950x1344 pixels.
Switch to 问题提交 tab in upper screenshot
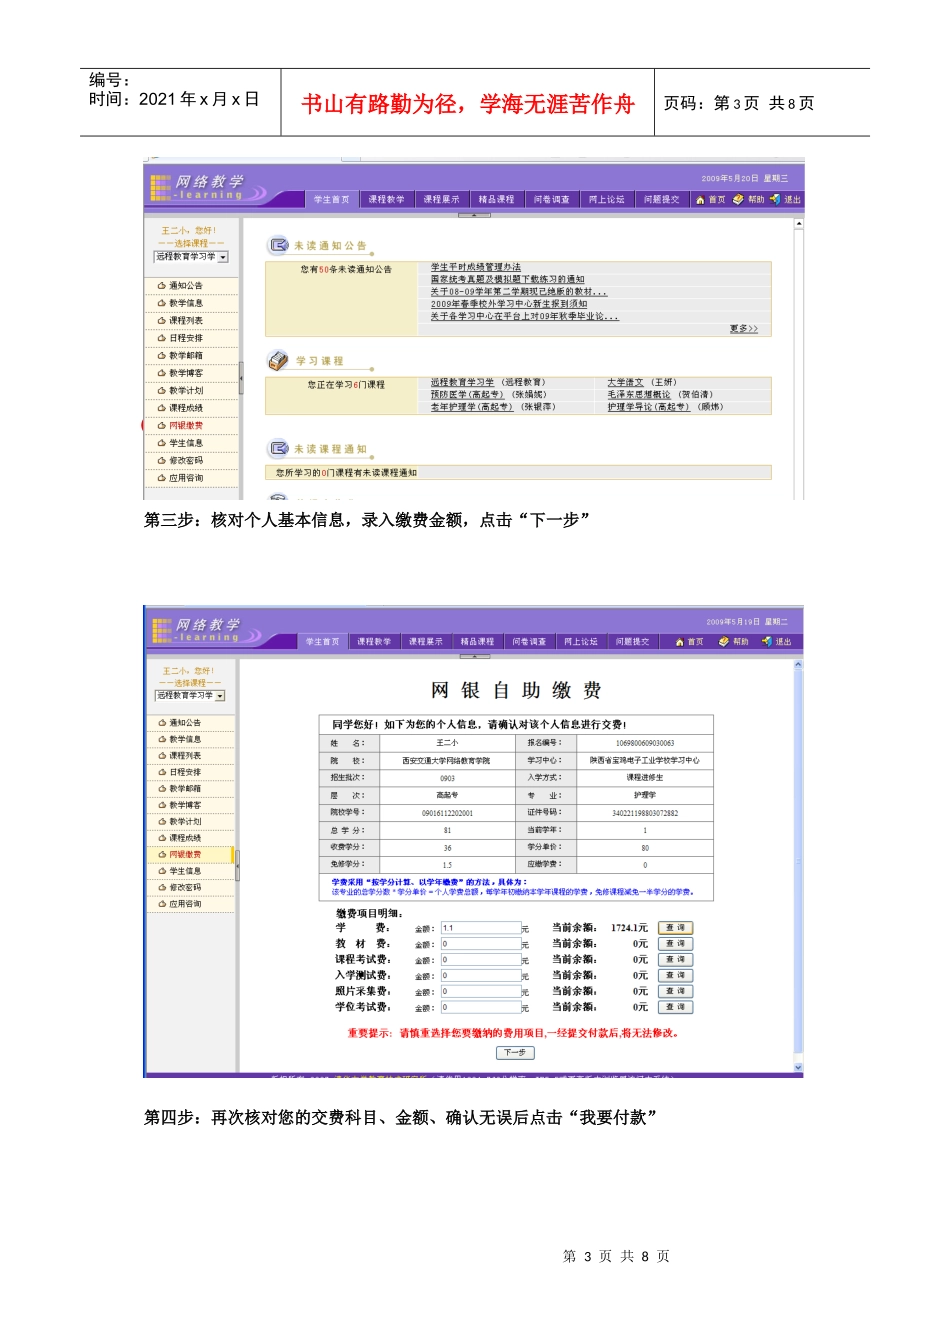(661, 200)
